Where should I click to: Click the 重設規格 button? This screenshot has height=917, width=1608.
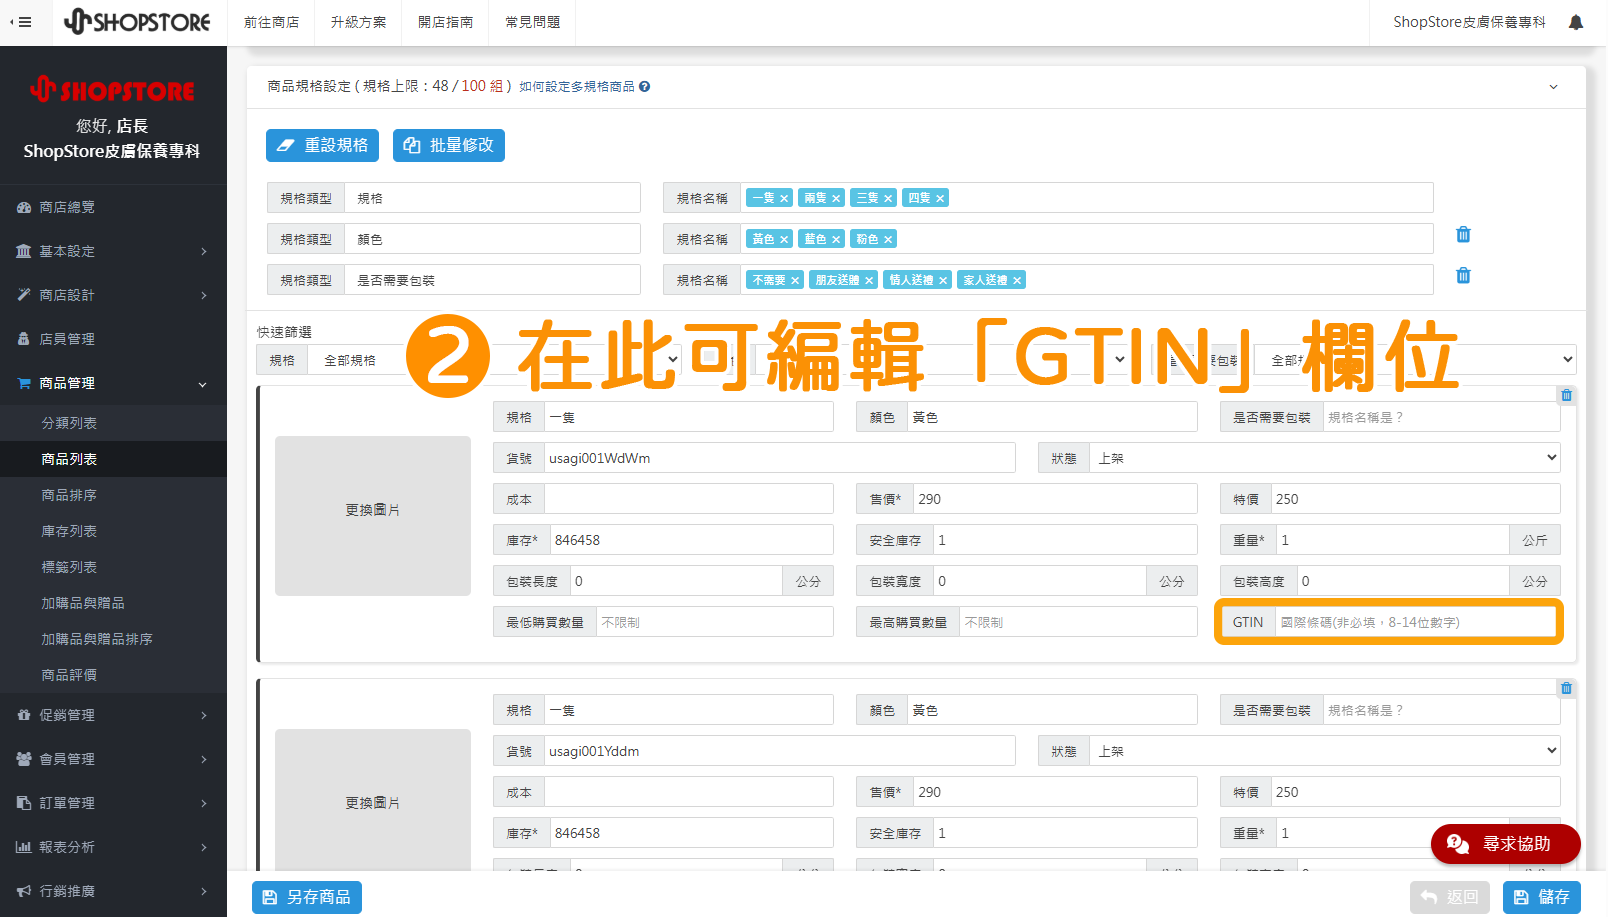[x=322, y=145]
